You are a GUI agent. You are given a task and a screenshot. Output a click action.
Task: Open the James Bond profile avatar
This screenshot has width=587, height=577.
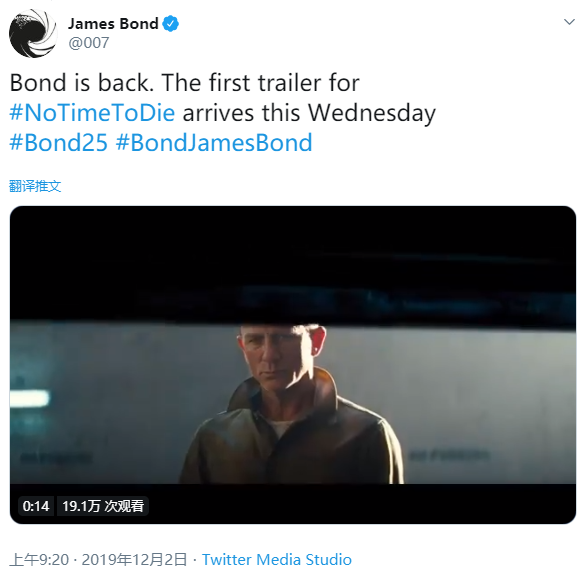pyautogui.click(x=33, y=33)
